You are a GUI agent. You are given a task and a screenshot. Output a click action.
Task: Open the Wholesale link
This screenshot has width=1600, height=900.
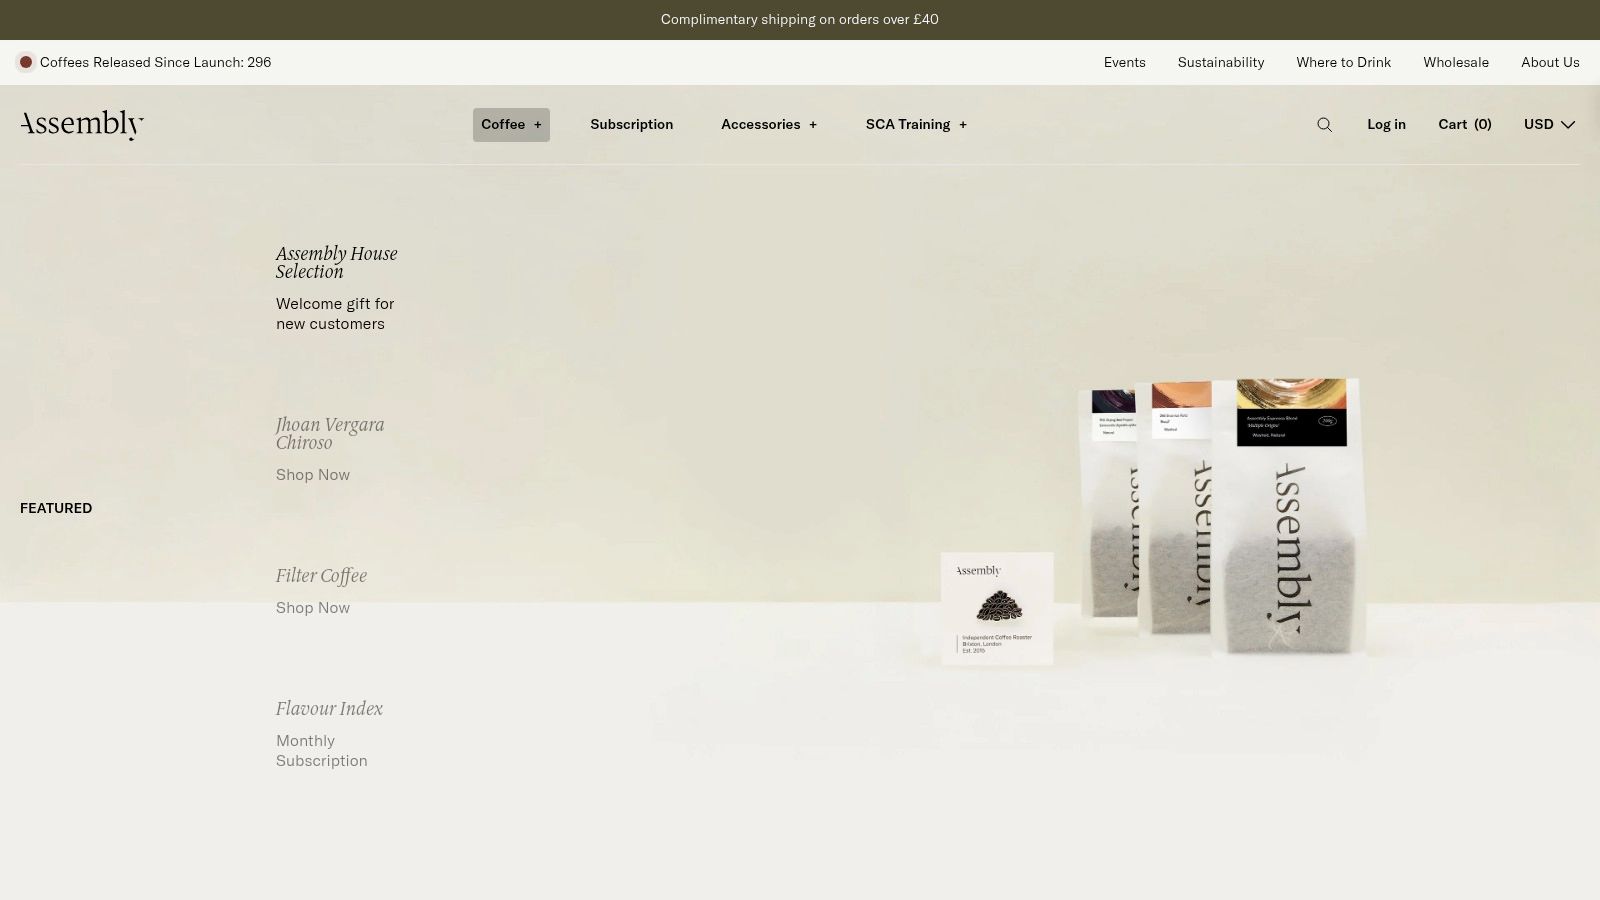coord(1455,62)
